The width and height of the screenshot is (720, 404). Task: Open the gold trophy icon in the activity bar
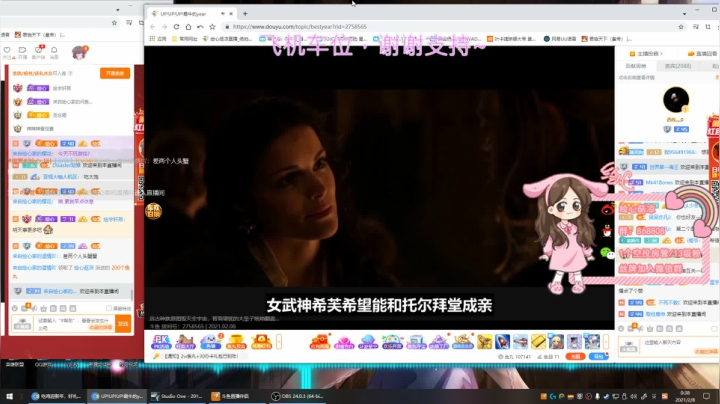coord(236,342)
